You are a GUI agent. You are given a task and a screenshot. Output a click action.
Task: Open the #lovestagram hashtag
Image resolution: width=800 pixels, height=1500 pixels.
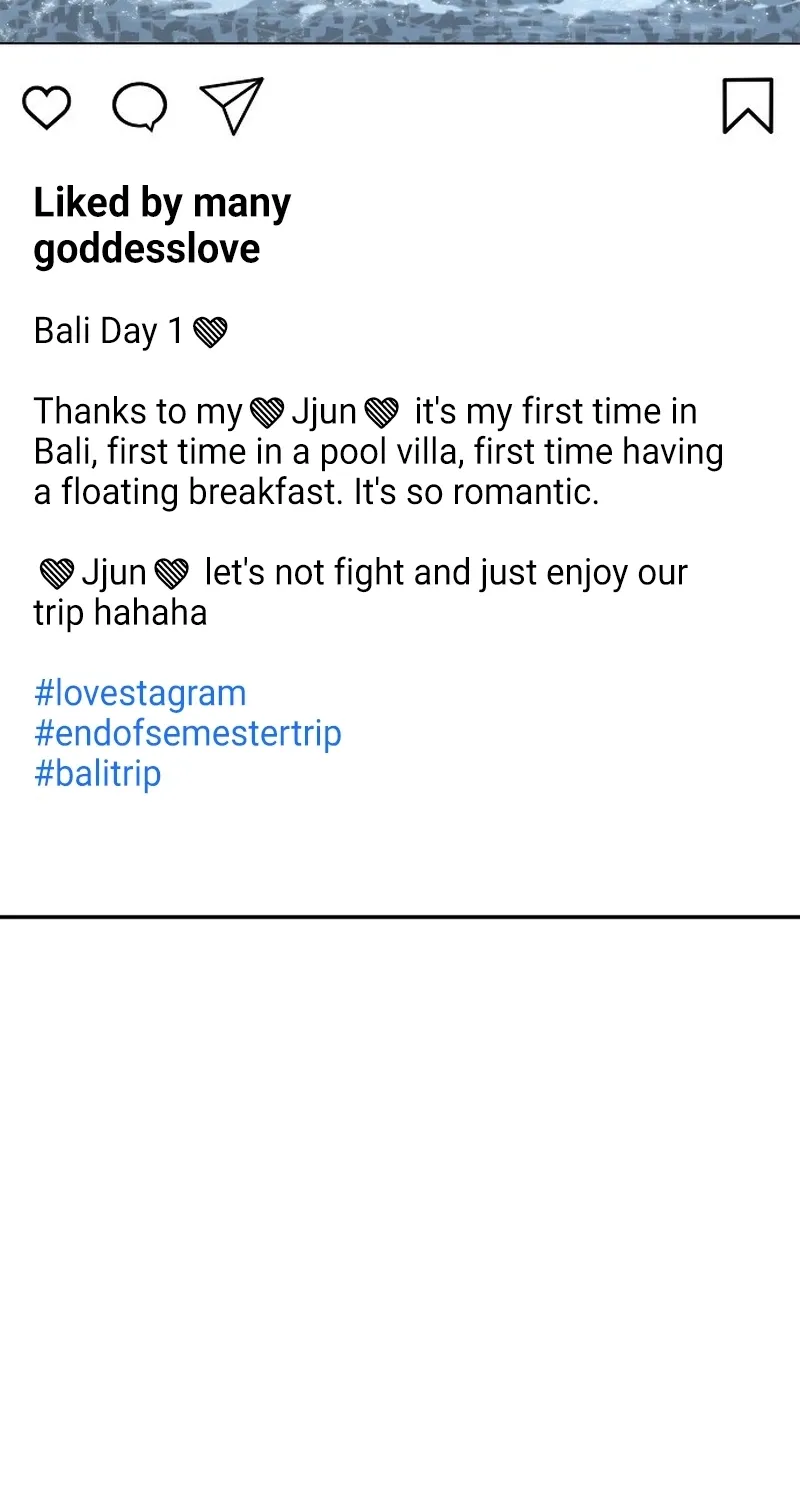pos(140,693)
